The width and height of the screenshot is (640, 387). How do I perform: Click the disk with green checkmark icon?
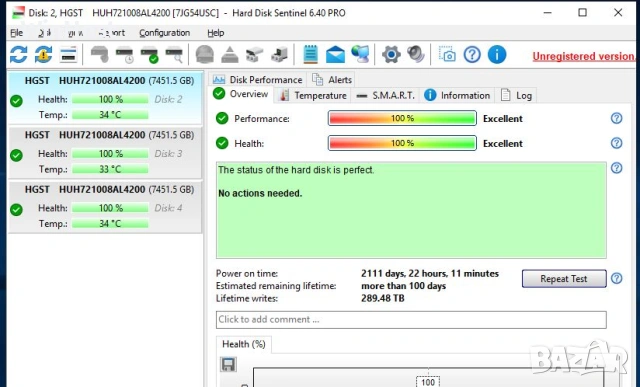[x=149, y=55]
